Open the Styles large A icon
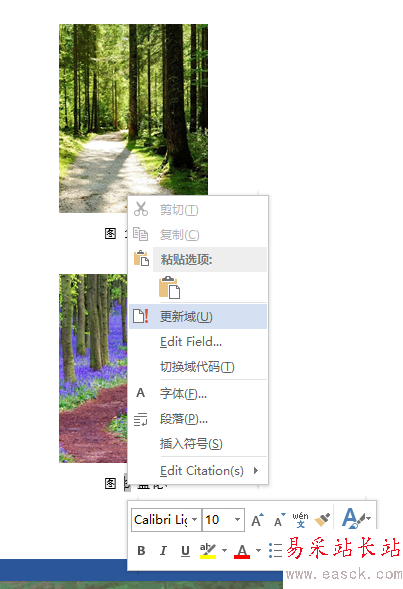The width and height of the screenshot is (403, 589). [355, 518]
